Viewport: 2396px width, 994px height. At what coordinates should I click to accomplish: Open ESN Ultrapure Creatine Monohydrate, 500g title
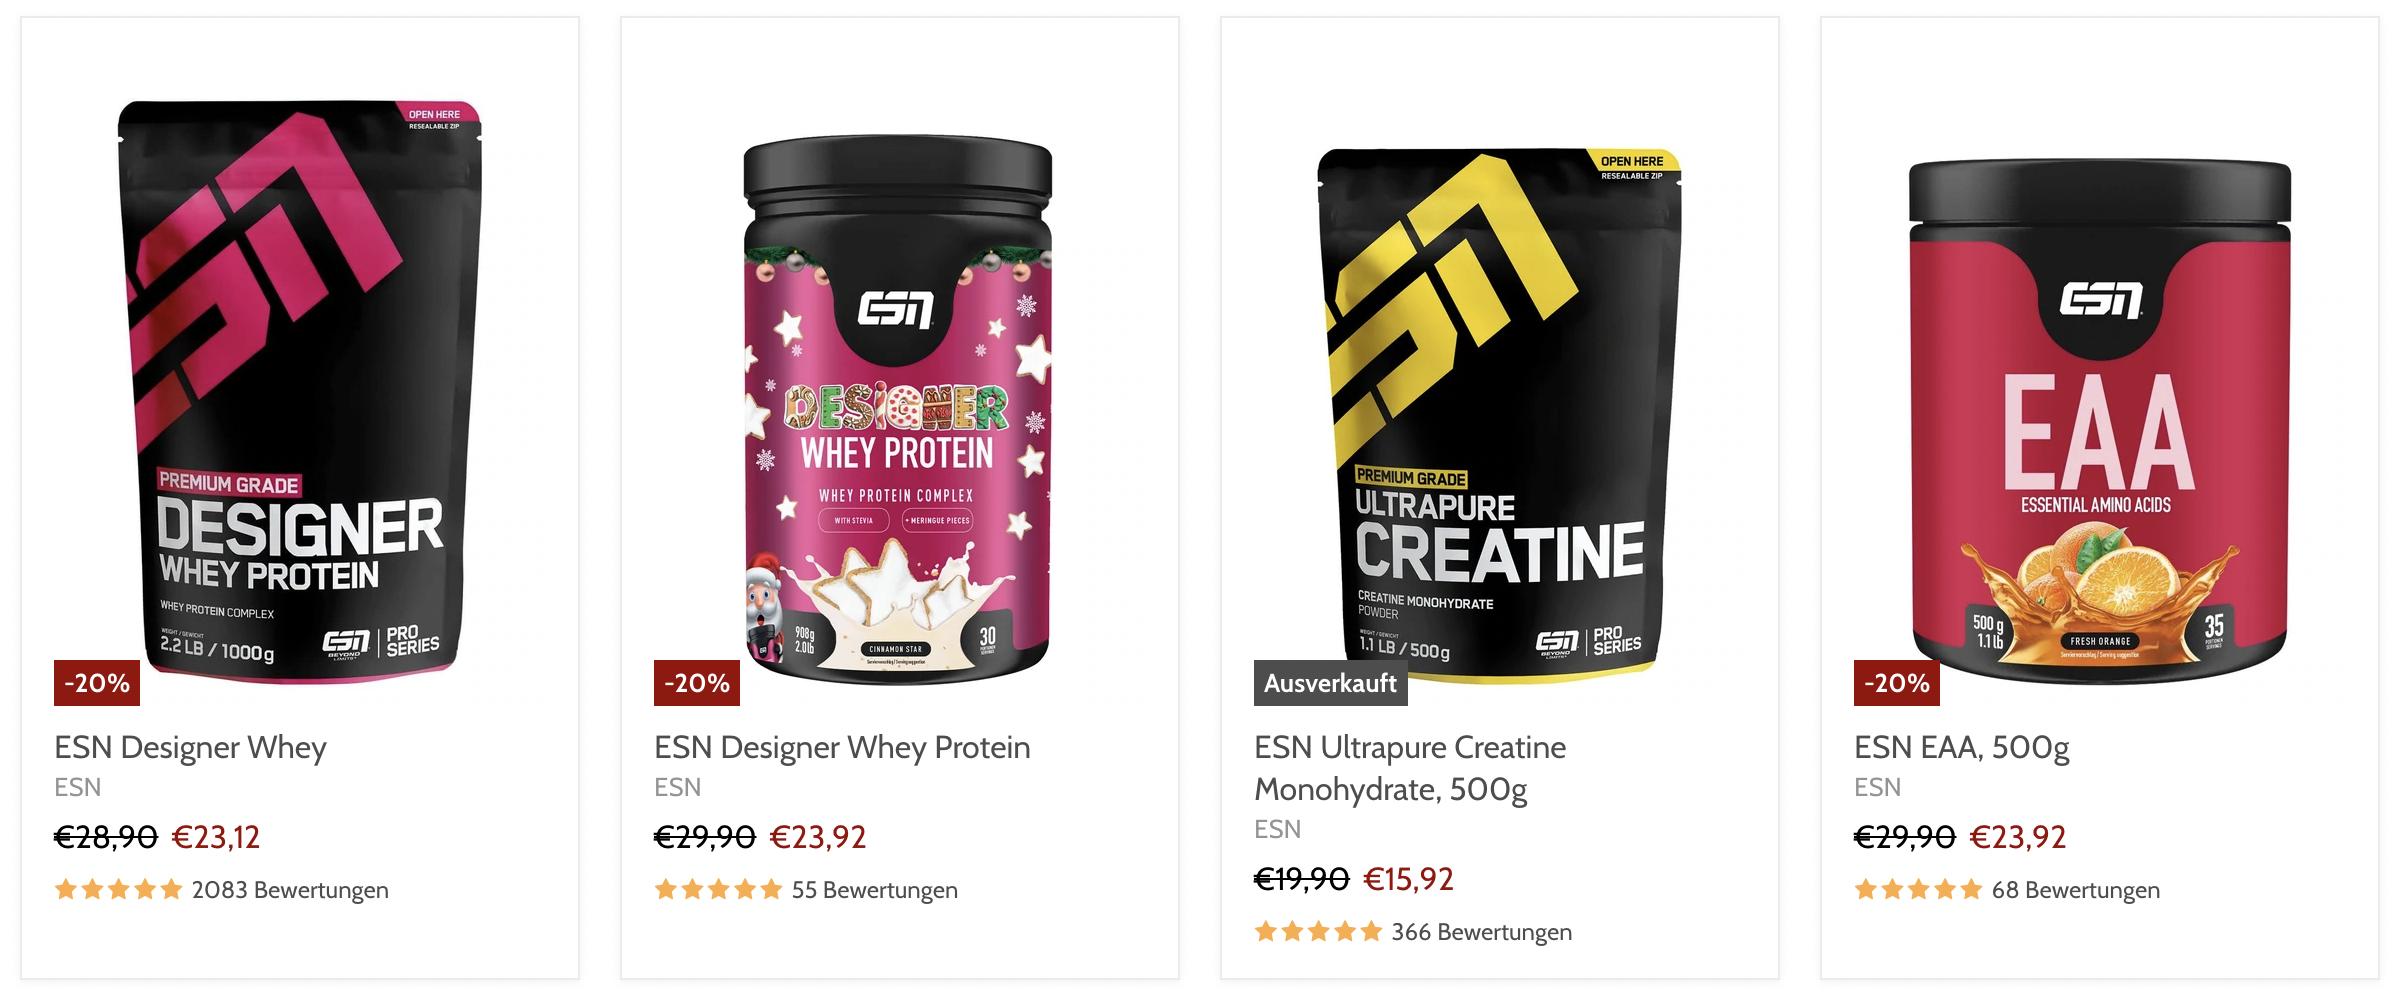pos(1410,768)
